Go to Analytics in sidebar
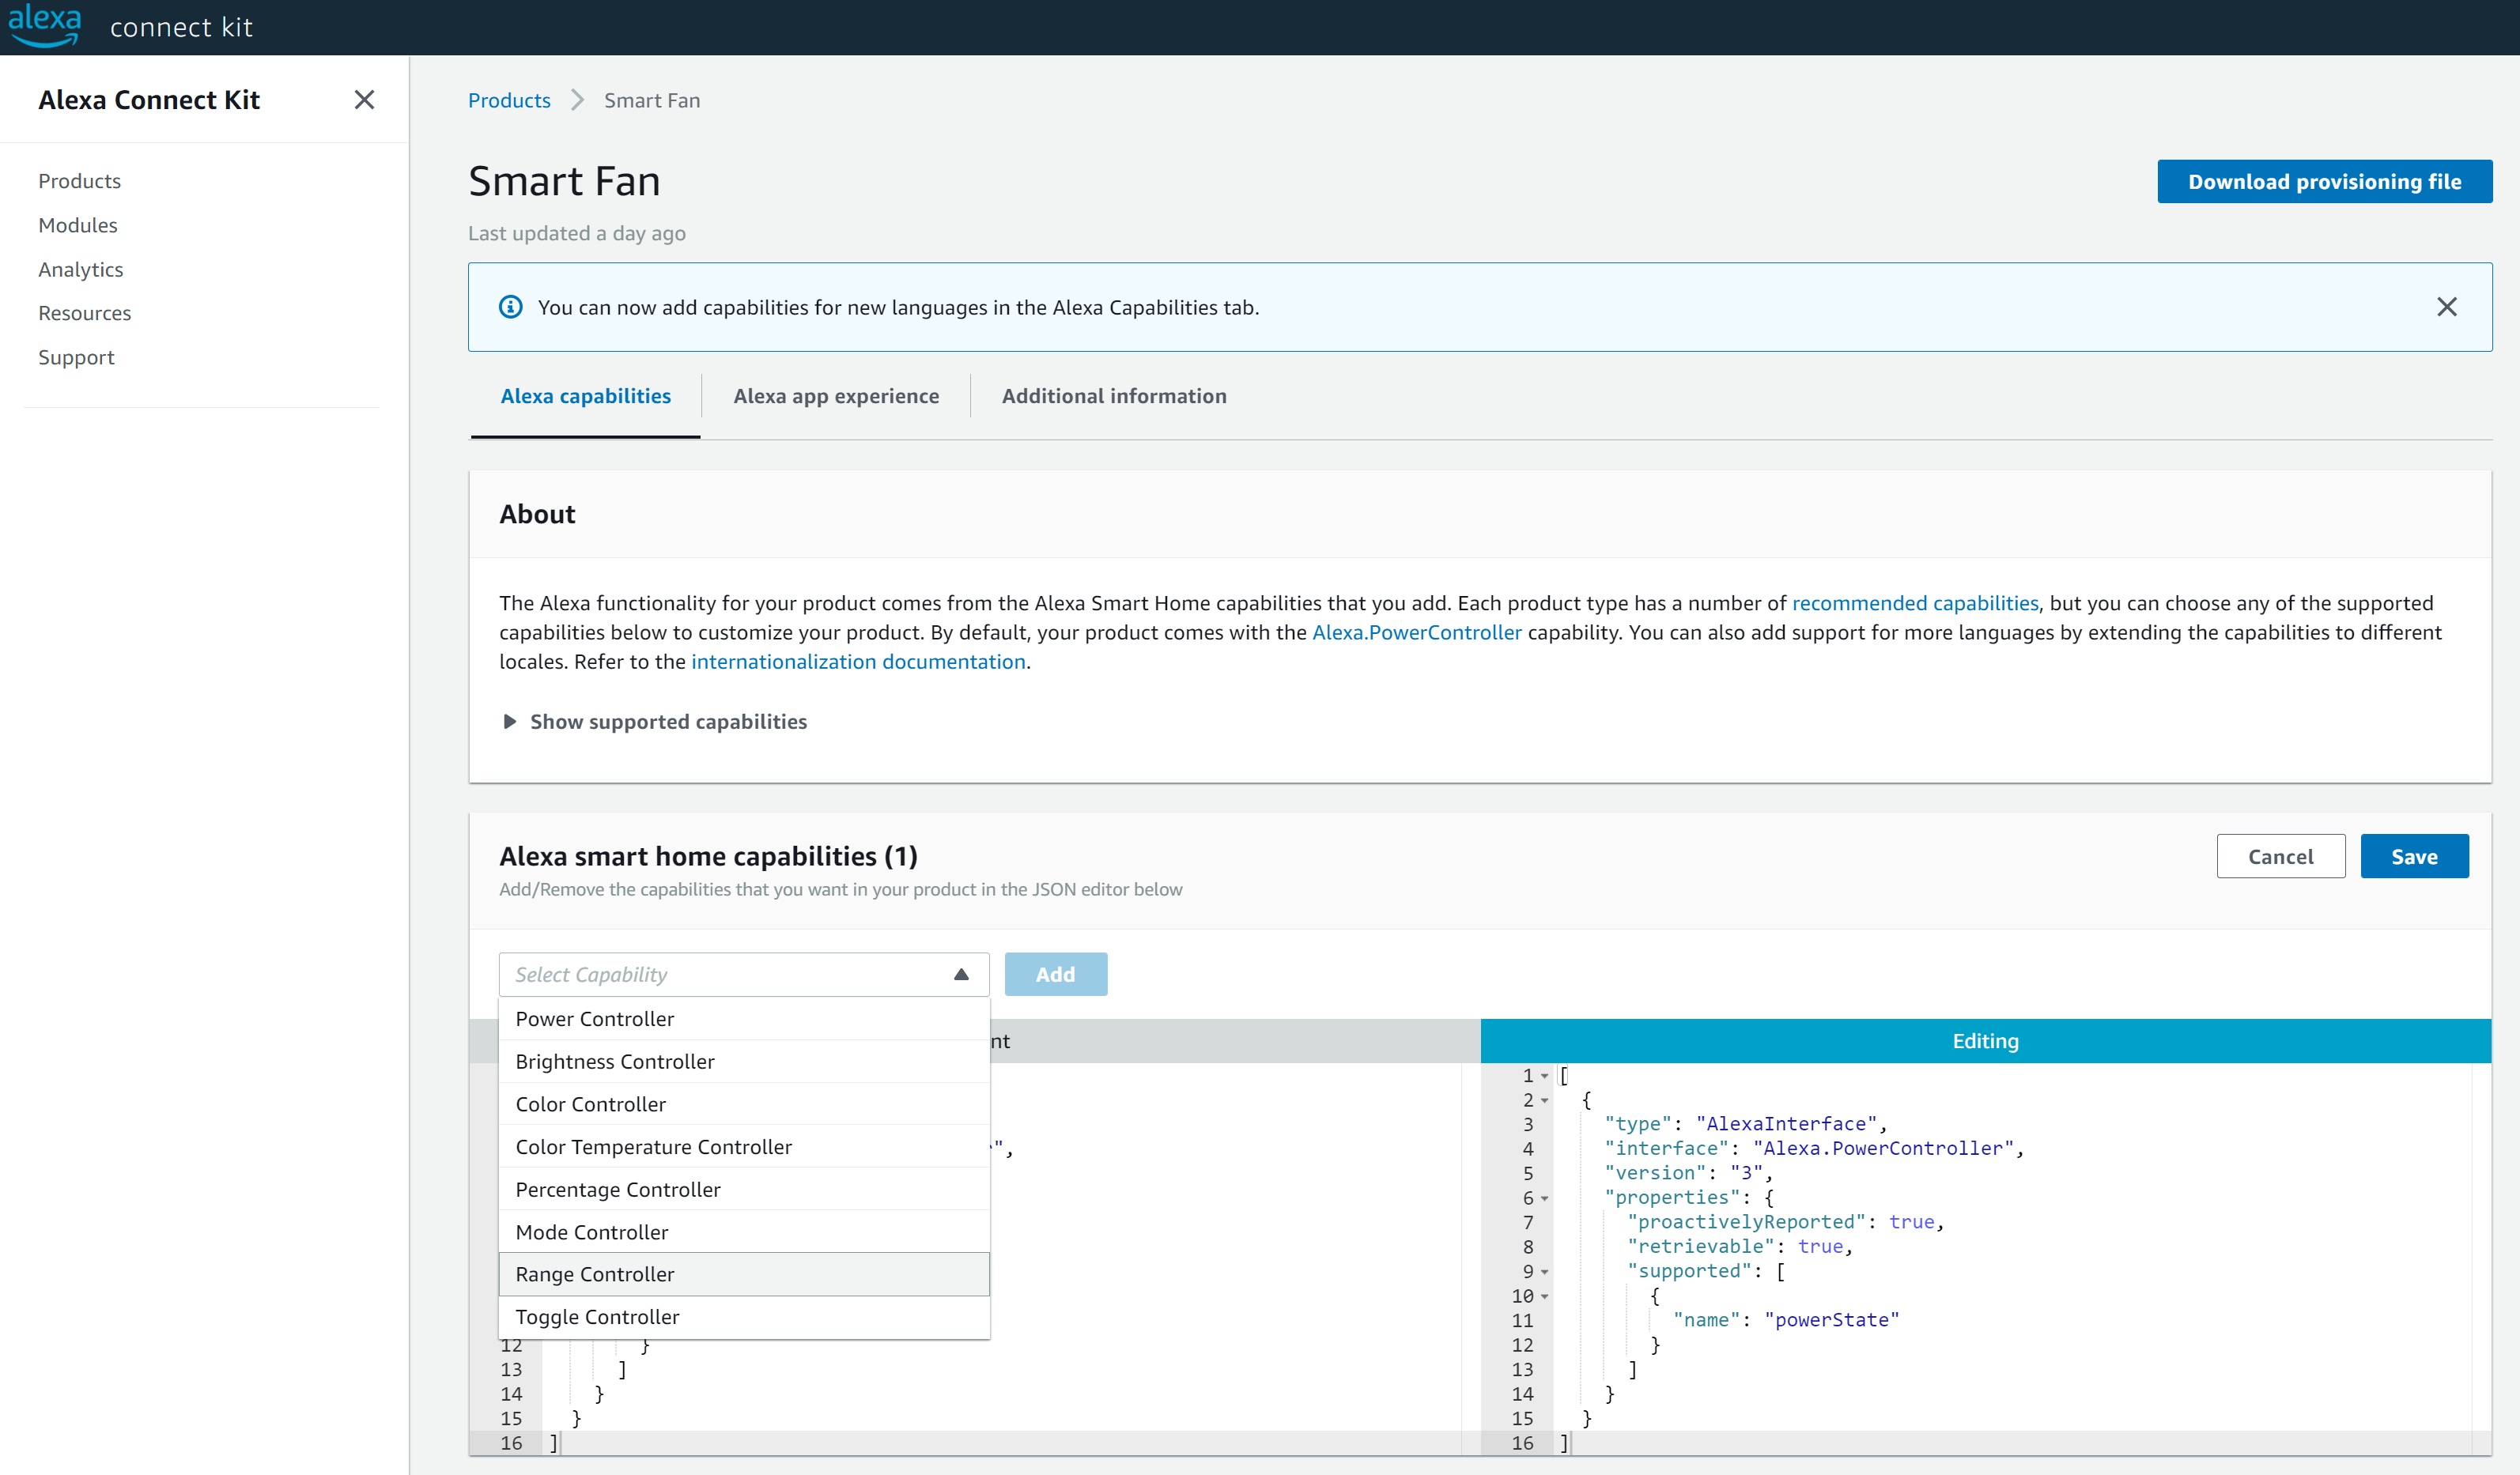 pyautogui.click(x=81, y=269)
